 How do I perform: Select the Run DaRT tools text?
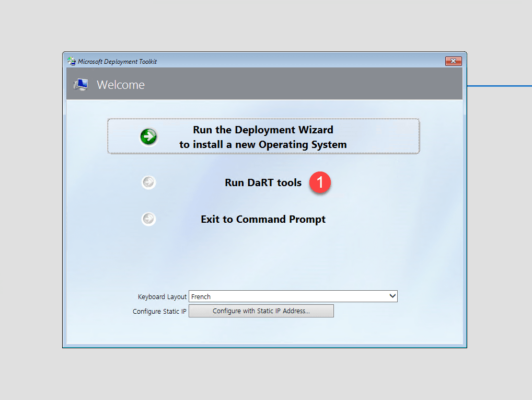point(263,183)
